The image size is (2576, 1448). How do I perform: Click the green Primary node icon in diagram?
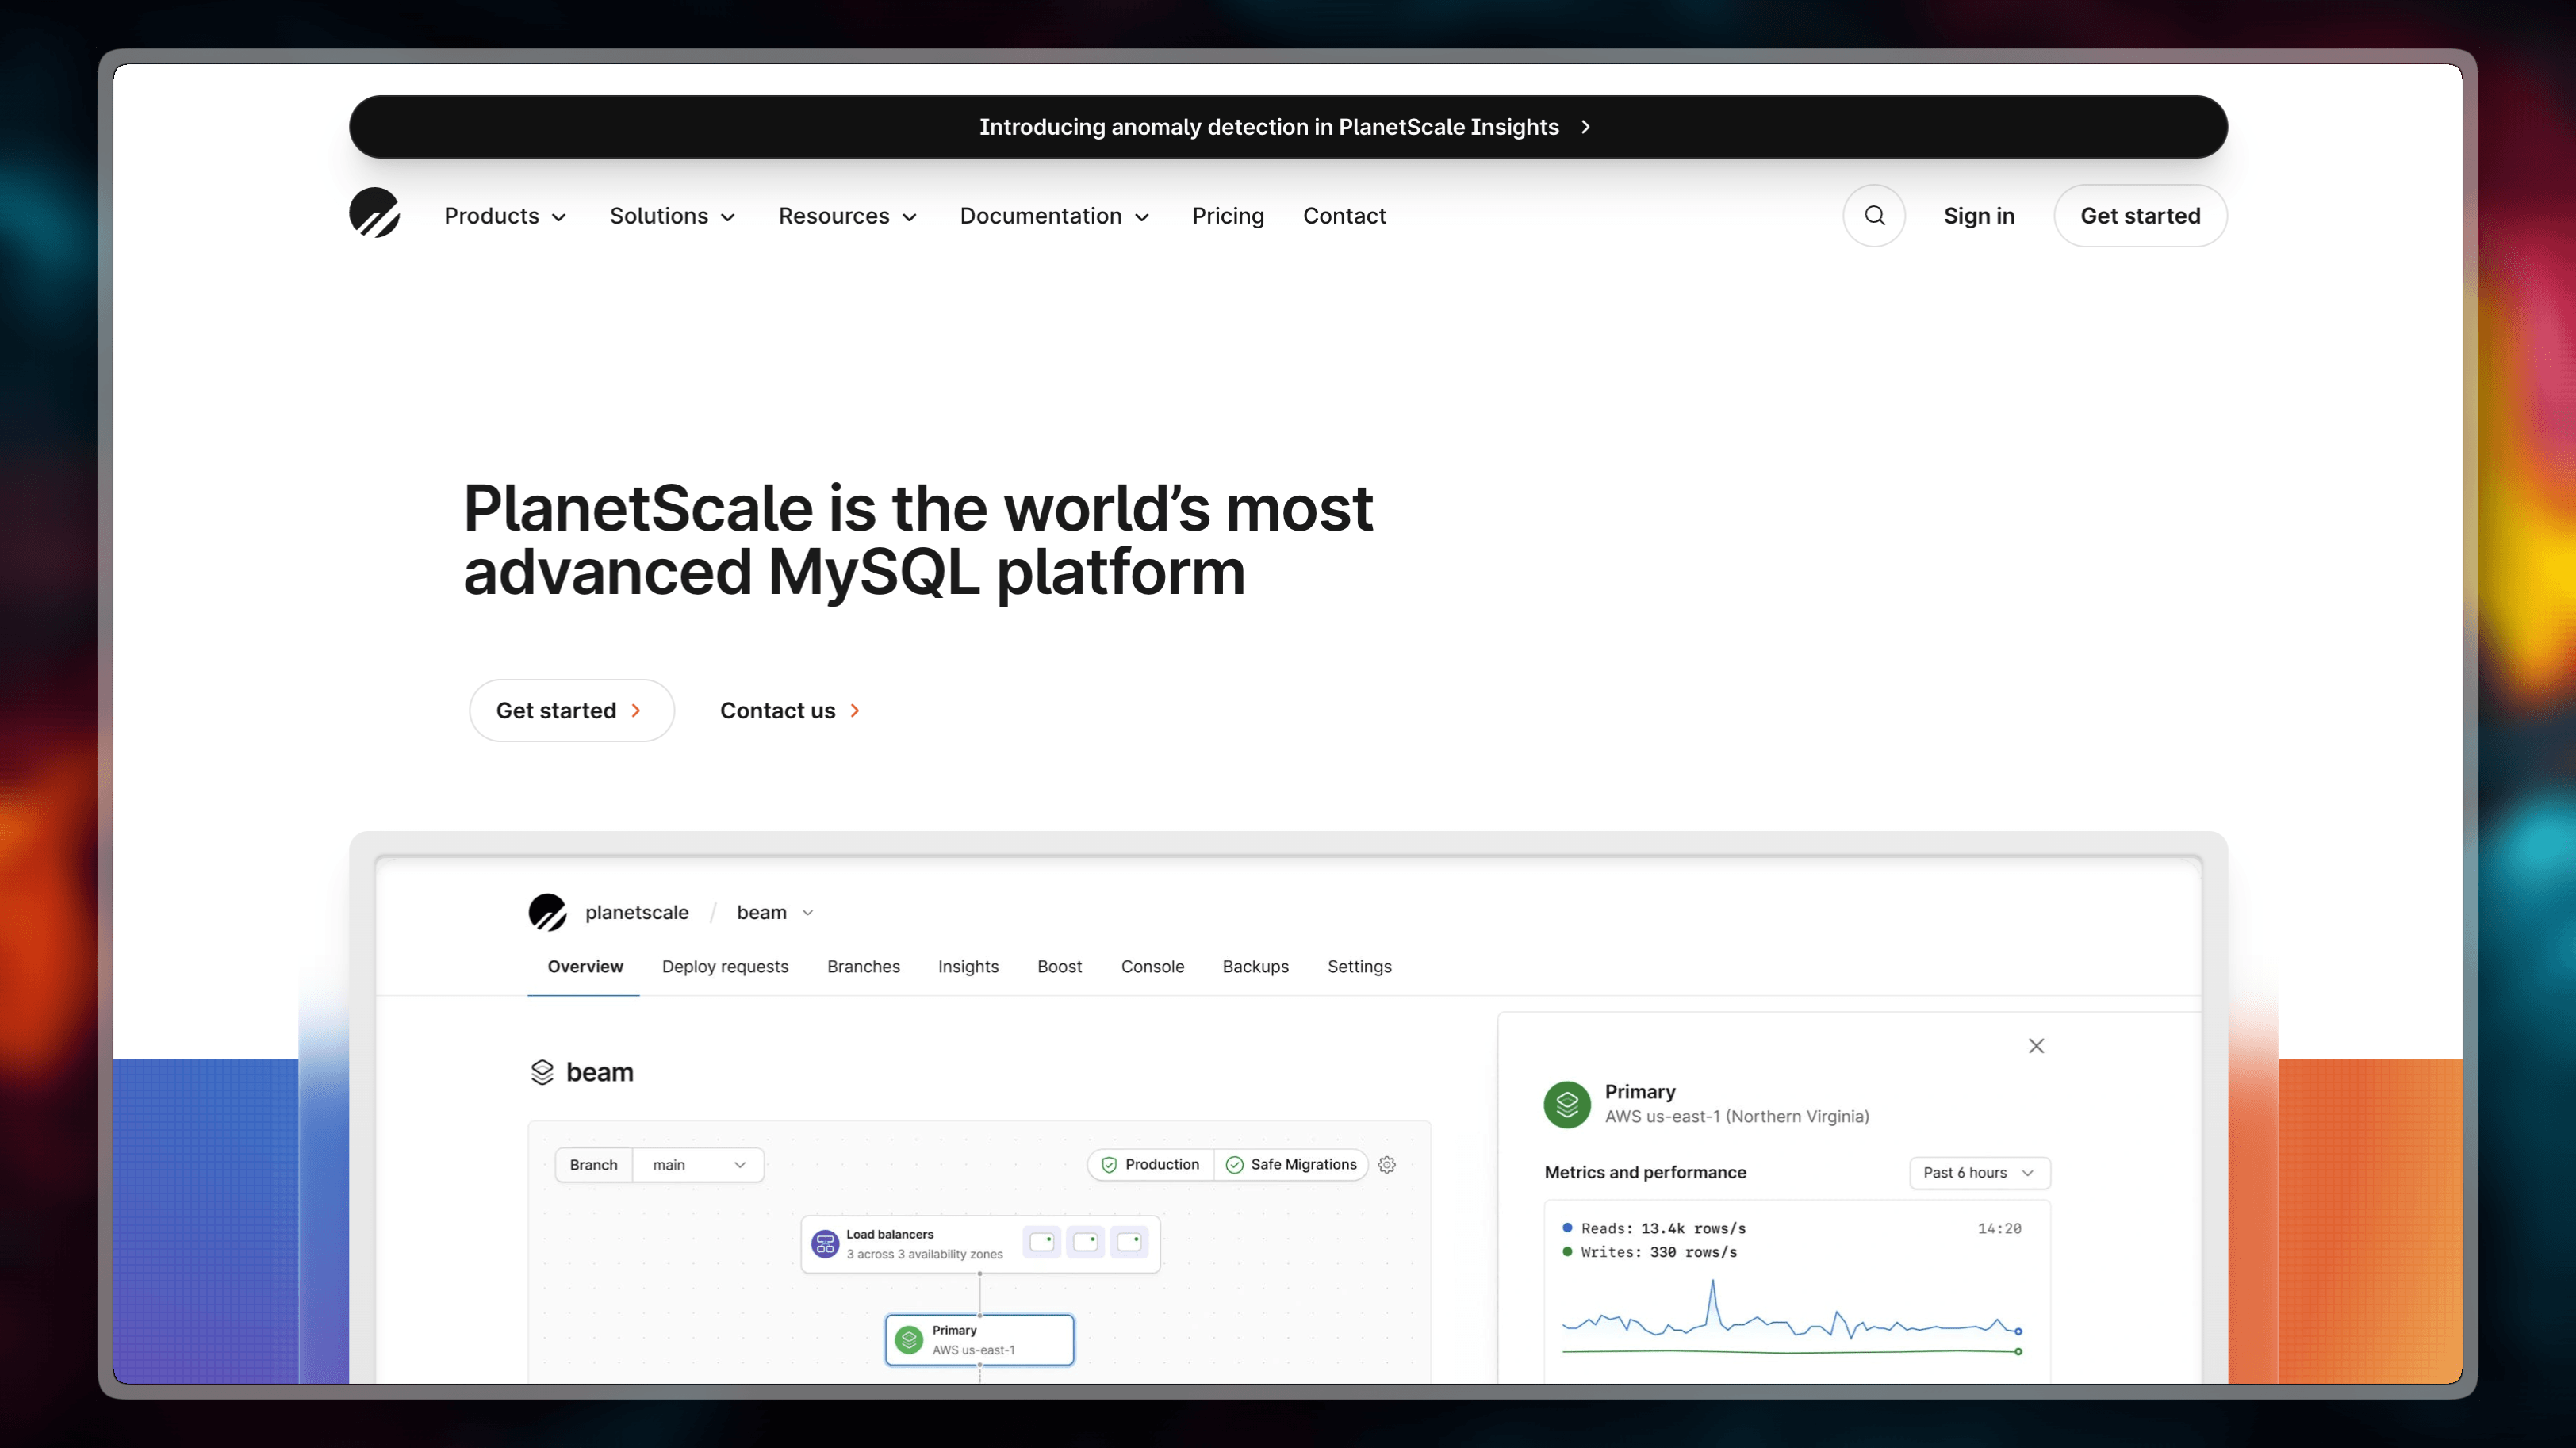pyautogui.click(x=909, y=1340)
